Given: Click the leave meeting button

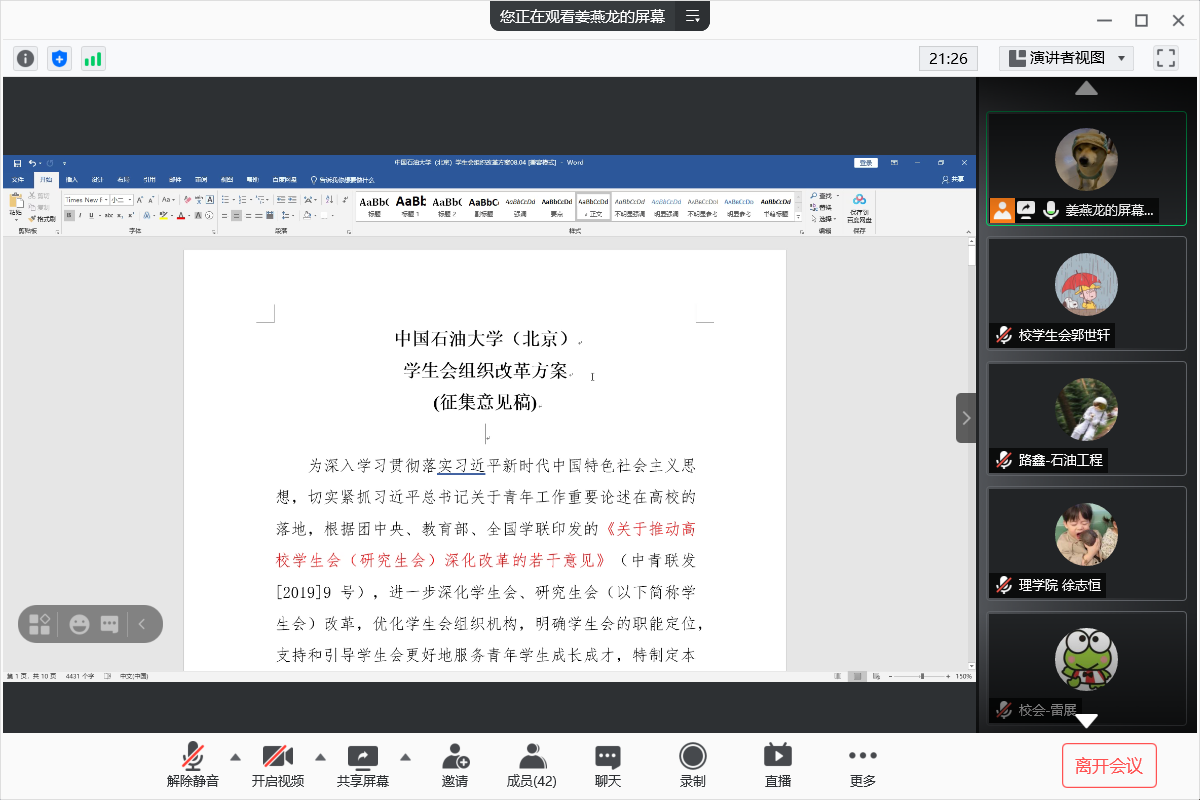Looking at the screenshot, I should (x=1109, y=766).
